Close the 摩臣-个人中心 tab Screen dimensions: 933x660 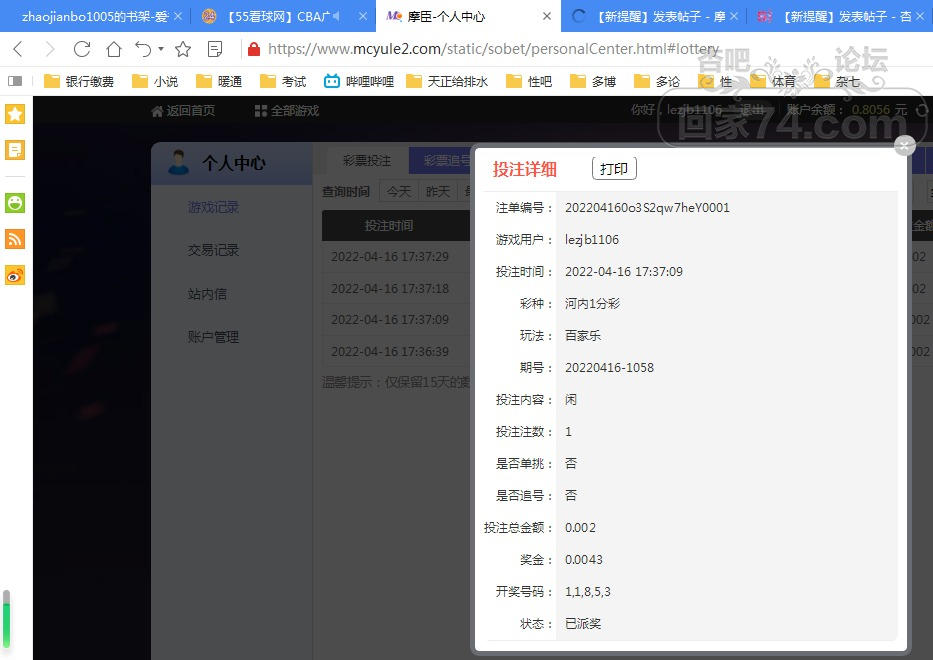547,16
